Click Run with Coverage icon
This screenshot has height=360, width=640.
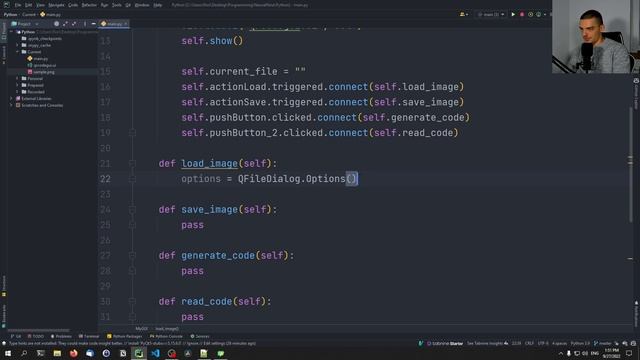530,14
